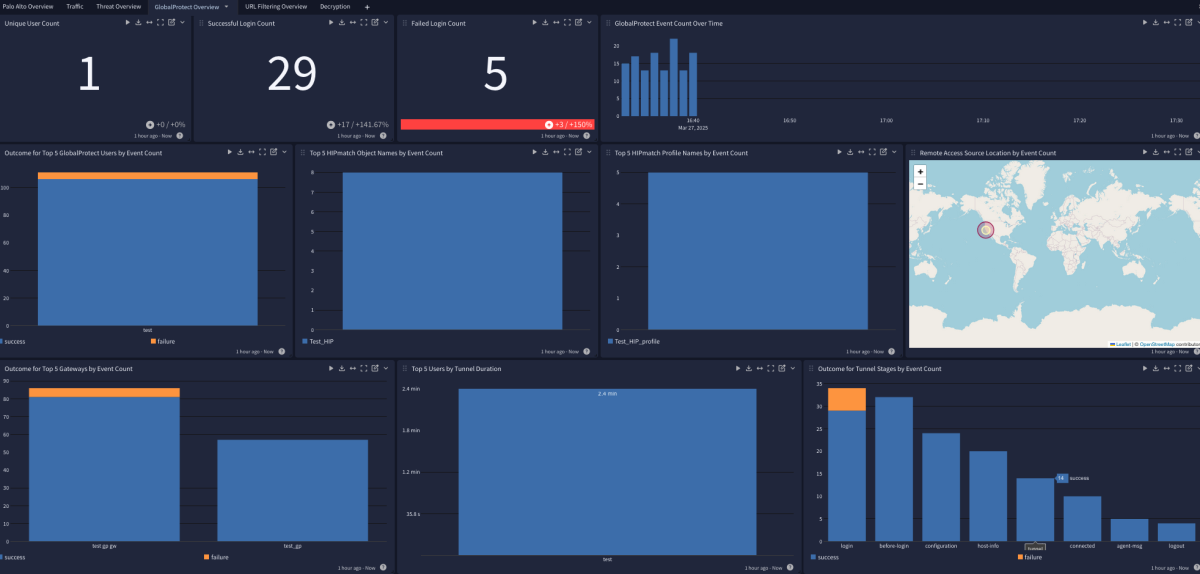Open Top 5 HIPmatch Profile Names options chevron
This screenshot has height=574, width=1200.
895,152
